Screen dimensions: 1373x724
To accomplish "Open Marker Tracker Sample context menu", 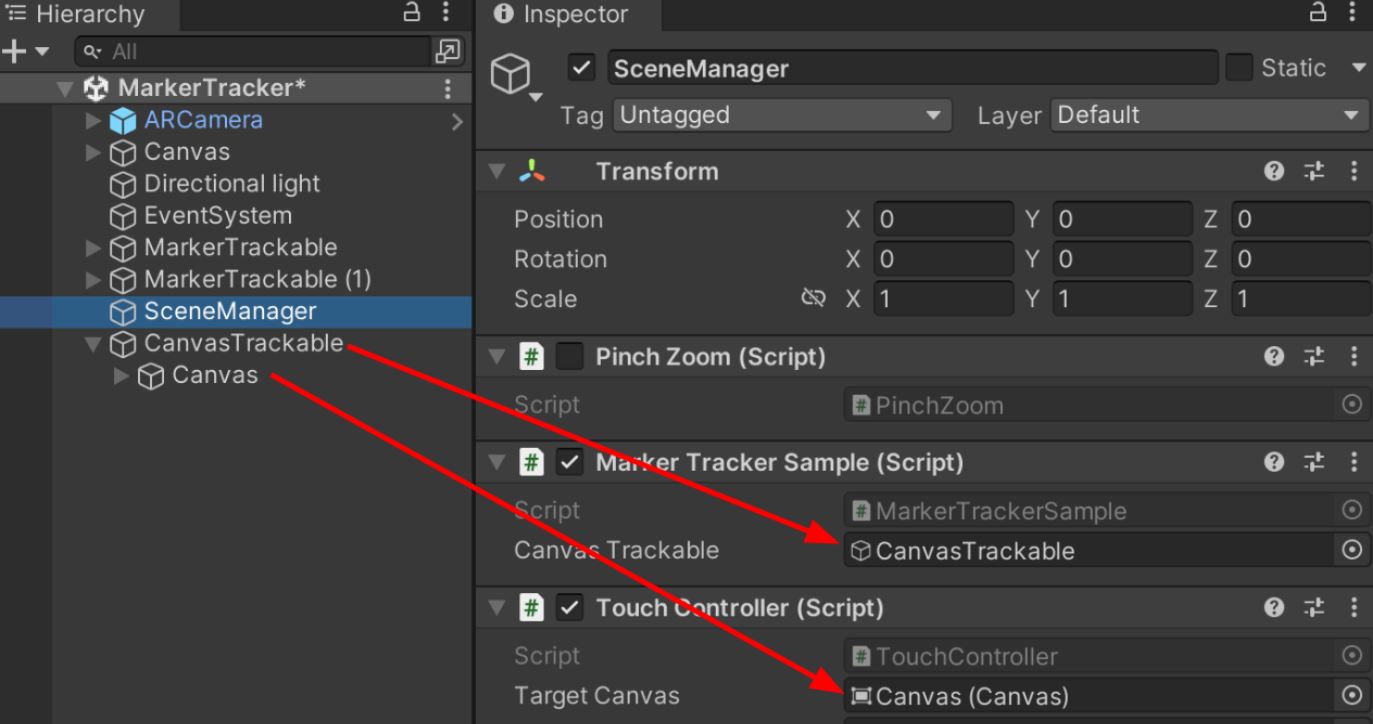I will tap(1354, 462).
